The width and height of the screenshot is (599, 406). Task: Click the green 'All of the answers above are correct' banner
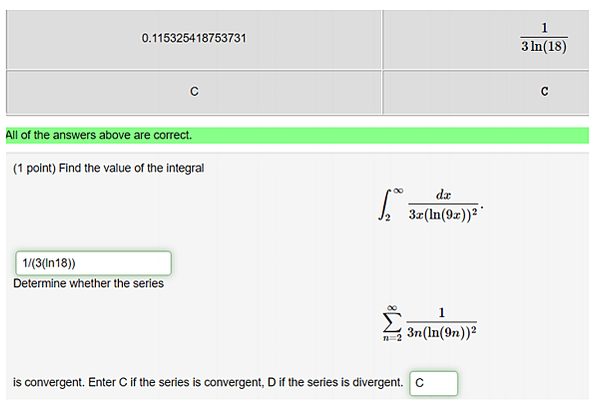[297, 135]
